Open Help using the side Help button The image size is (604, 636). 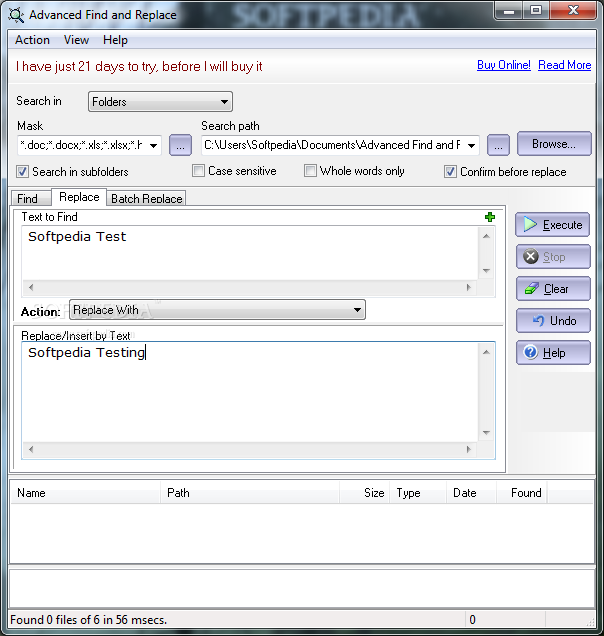553,353
